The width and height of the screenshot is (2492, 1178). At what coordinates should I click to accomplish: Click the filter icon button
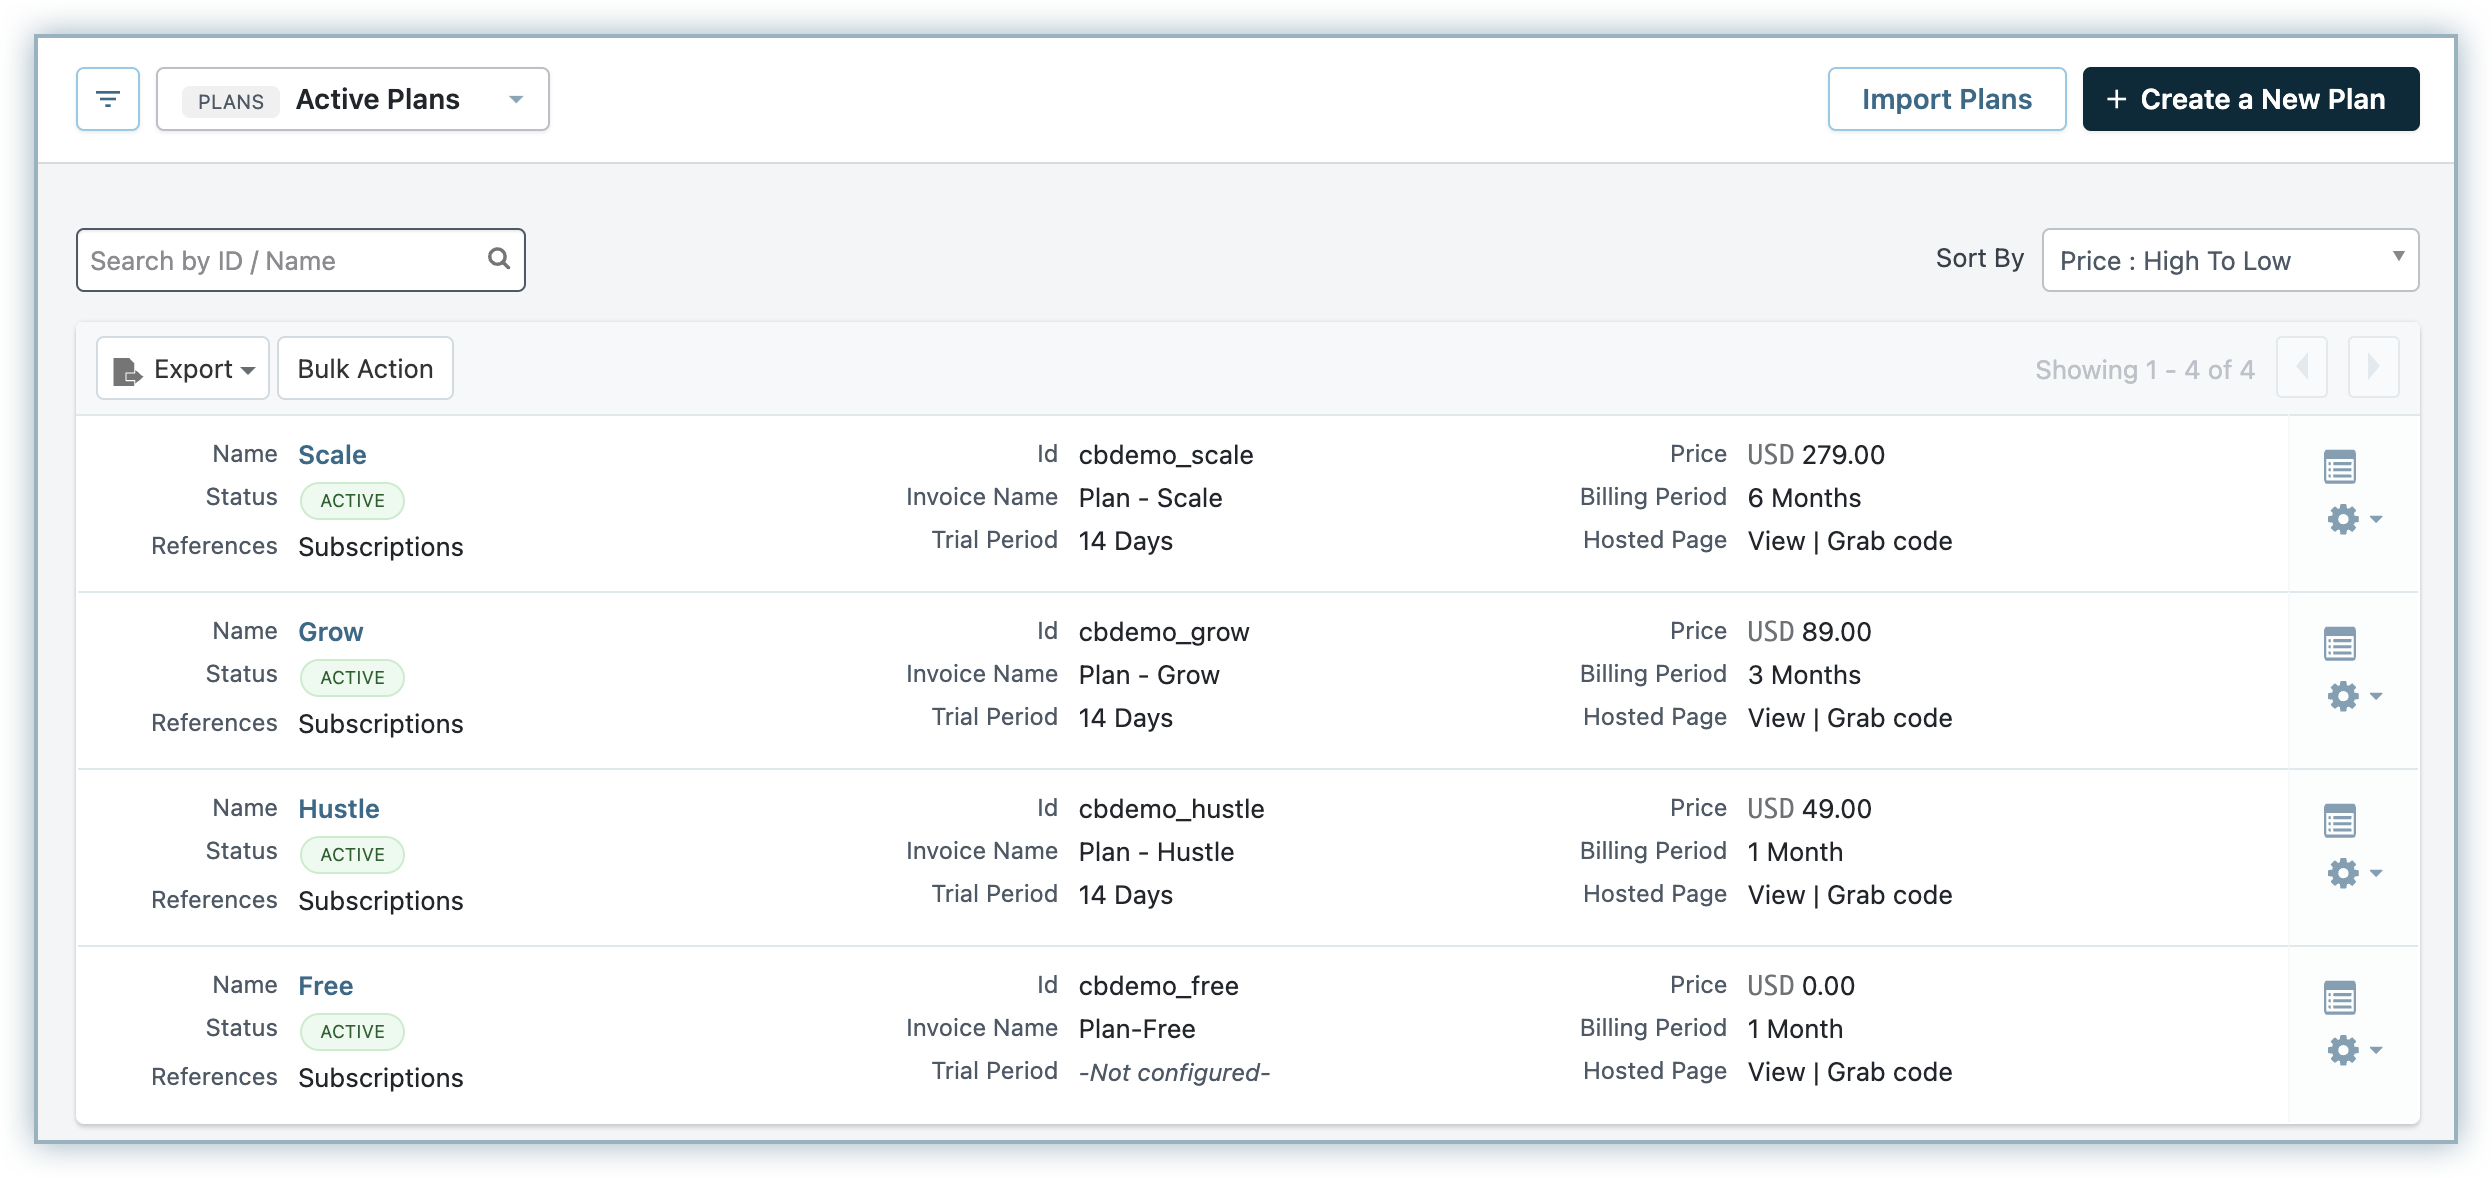click(x=108, y=99)
